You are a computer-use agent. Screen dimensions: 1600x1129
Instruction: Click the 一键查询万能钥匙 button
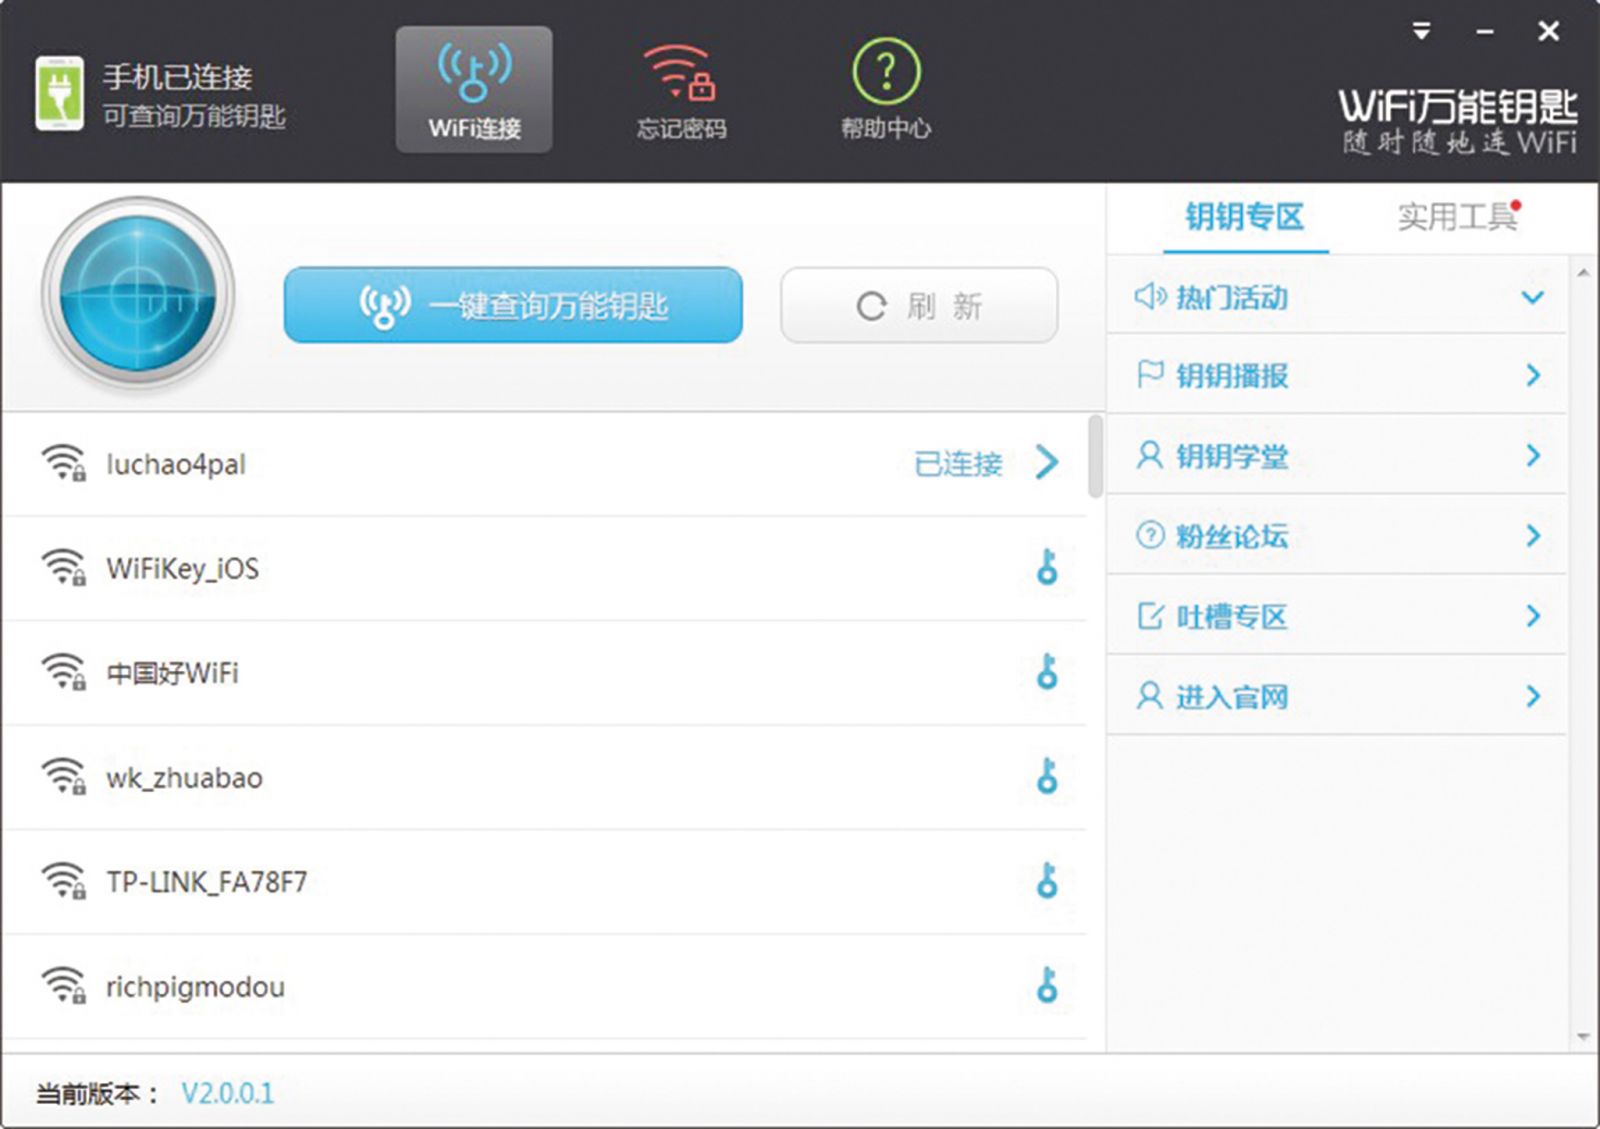coord(513,305)
